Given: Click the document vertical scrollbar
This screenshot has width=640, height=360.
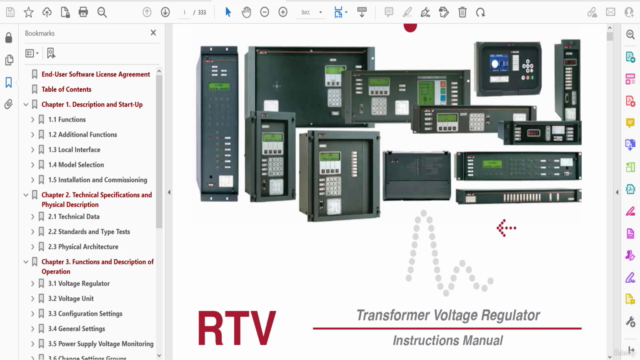Looking at the screenshot, I should coord(610,36).
